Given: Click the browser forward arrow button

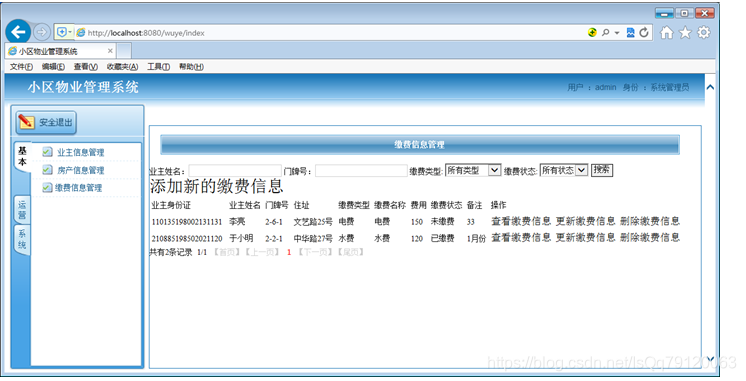Looking at the screenshot, I should pos(42,32).
